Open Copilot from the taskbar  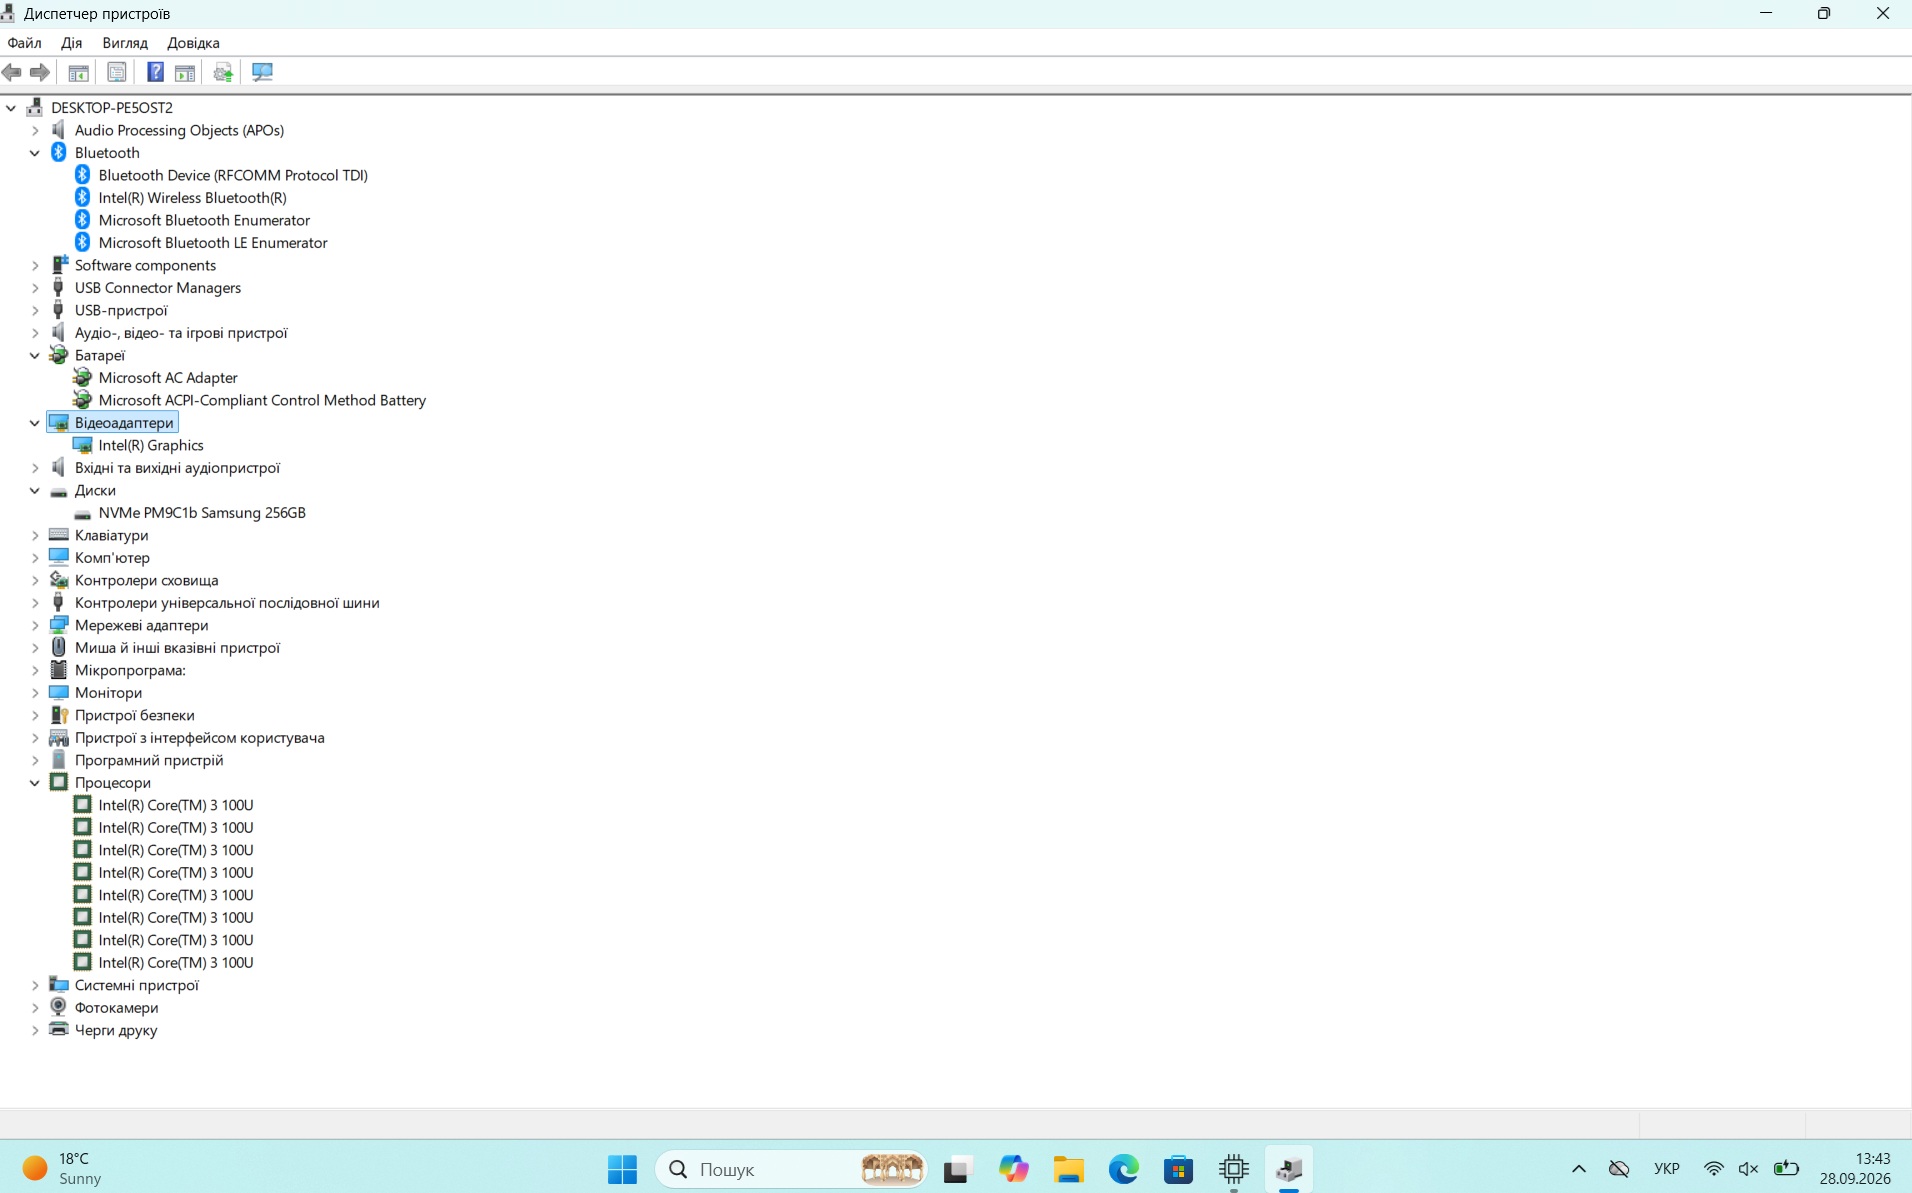[x=1013, y=1169]
